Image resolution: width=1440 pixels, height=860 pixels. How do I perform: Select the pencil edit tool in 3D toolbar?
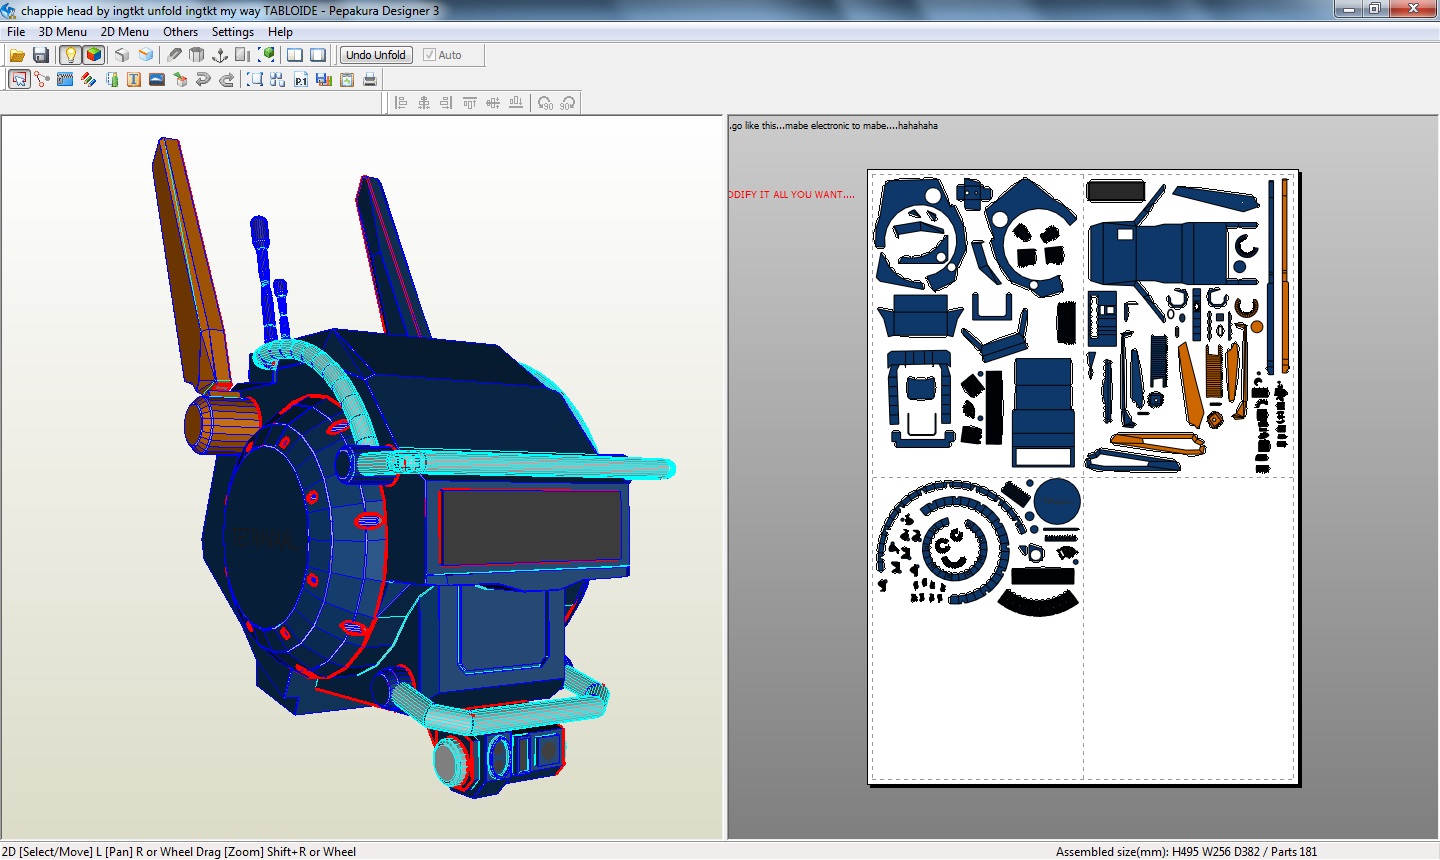174,55
